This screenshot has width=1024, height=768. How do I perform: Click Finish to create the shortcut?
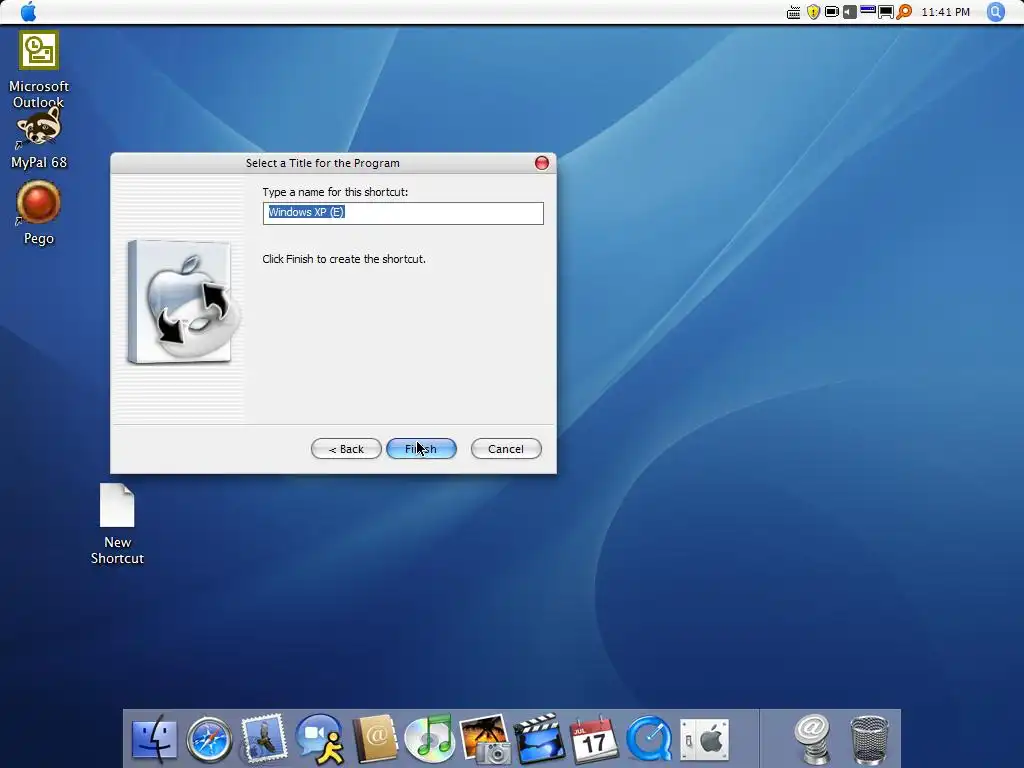[421, 449]
